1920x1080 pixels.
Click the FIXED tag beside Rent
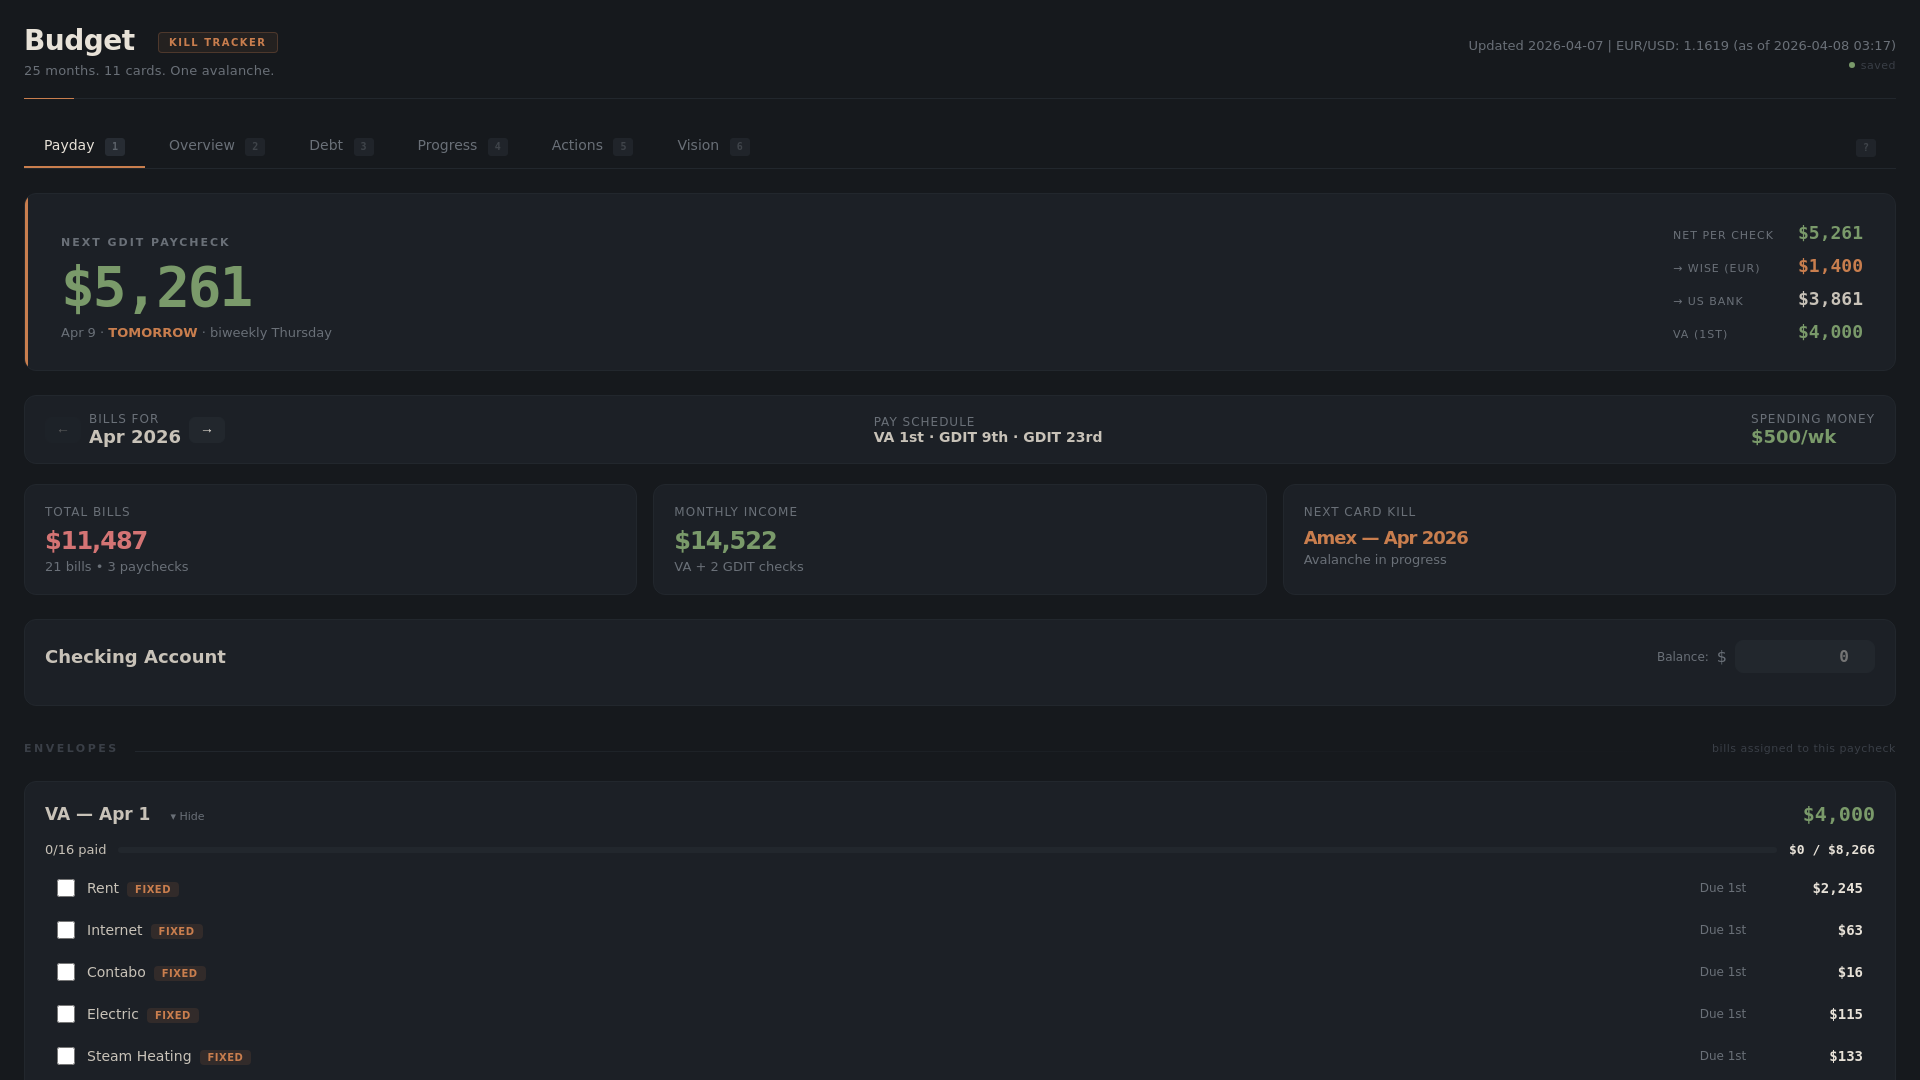pyautogui.click(x=153, y=889)
